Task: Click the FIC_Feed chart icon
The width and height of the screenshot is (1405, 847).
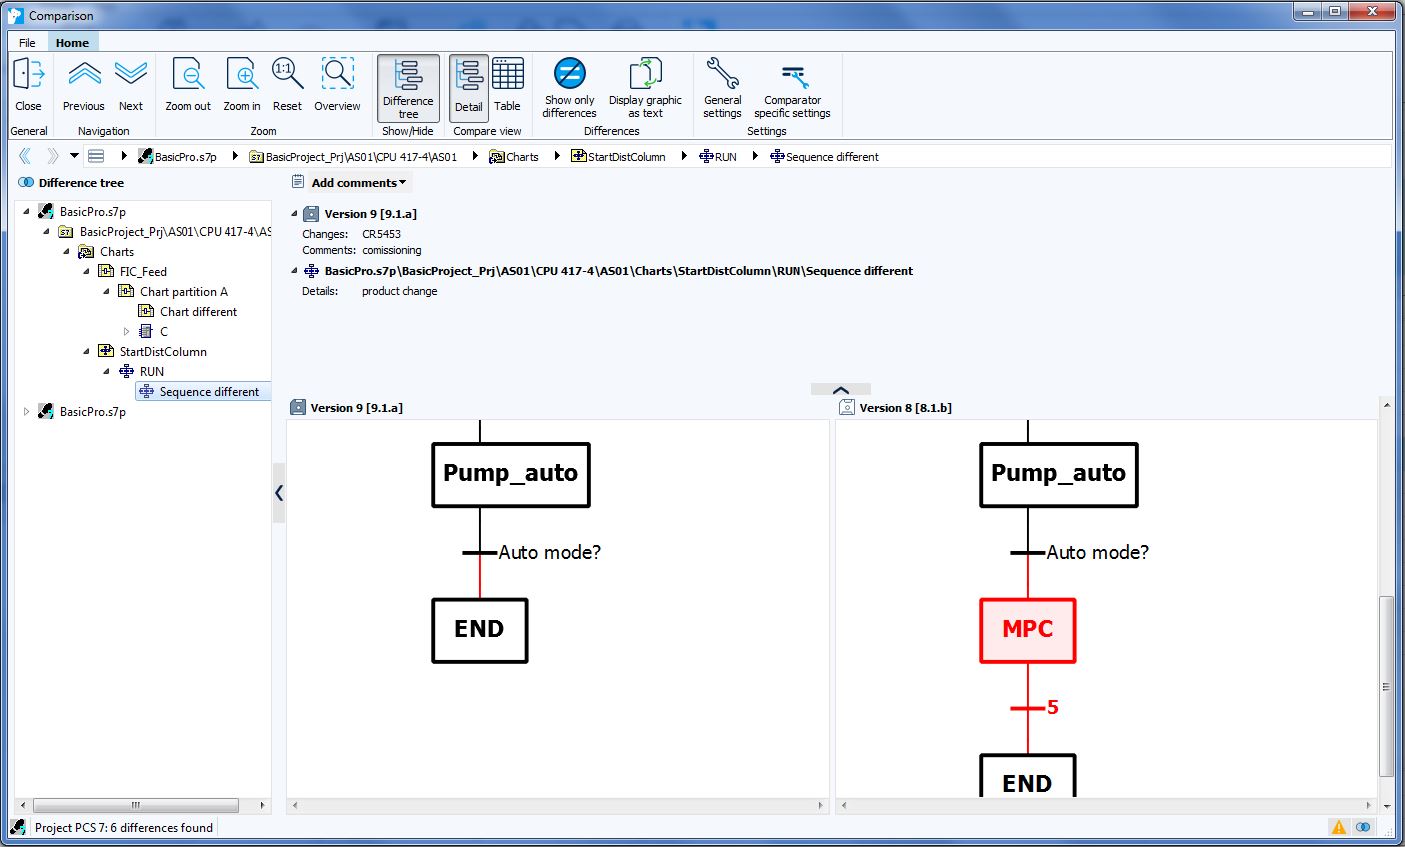Action: point(106,271)
